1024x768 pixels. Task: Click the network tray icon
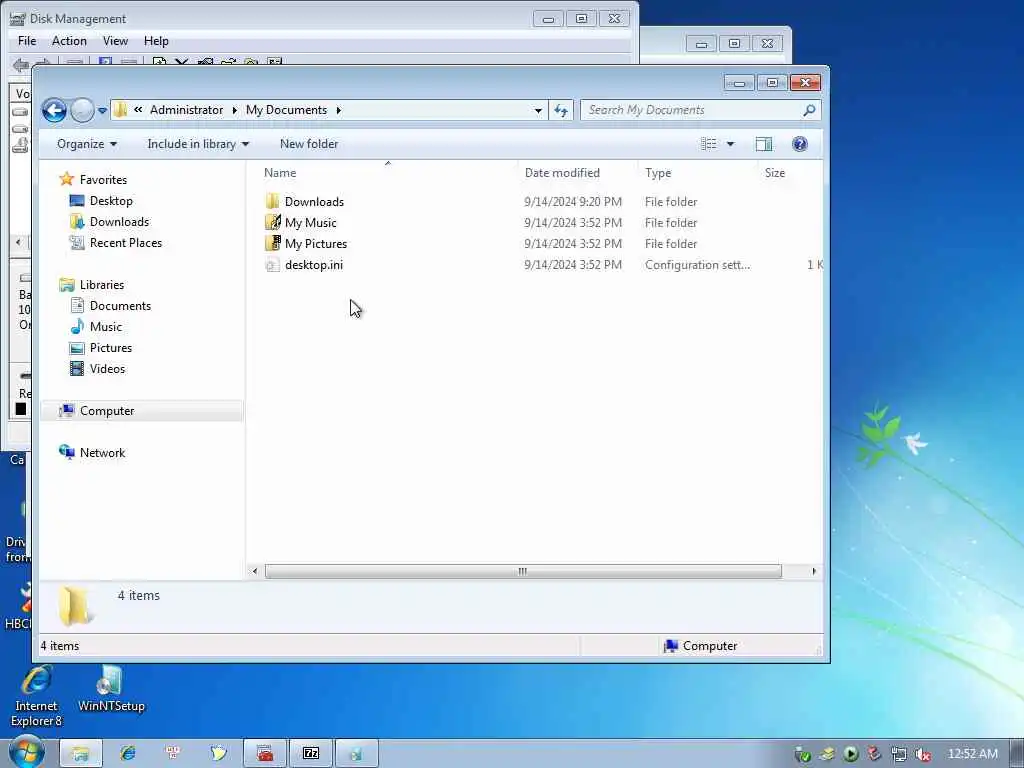(899, 755)
